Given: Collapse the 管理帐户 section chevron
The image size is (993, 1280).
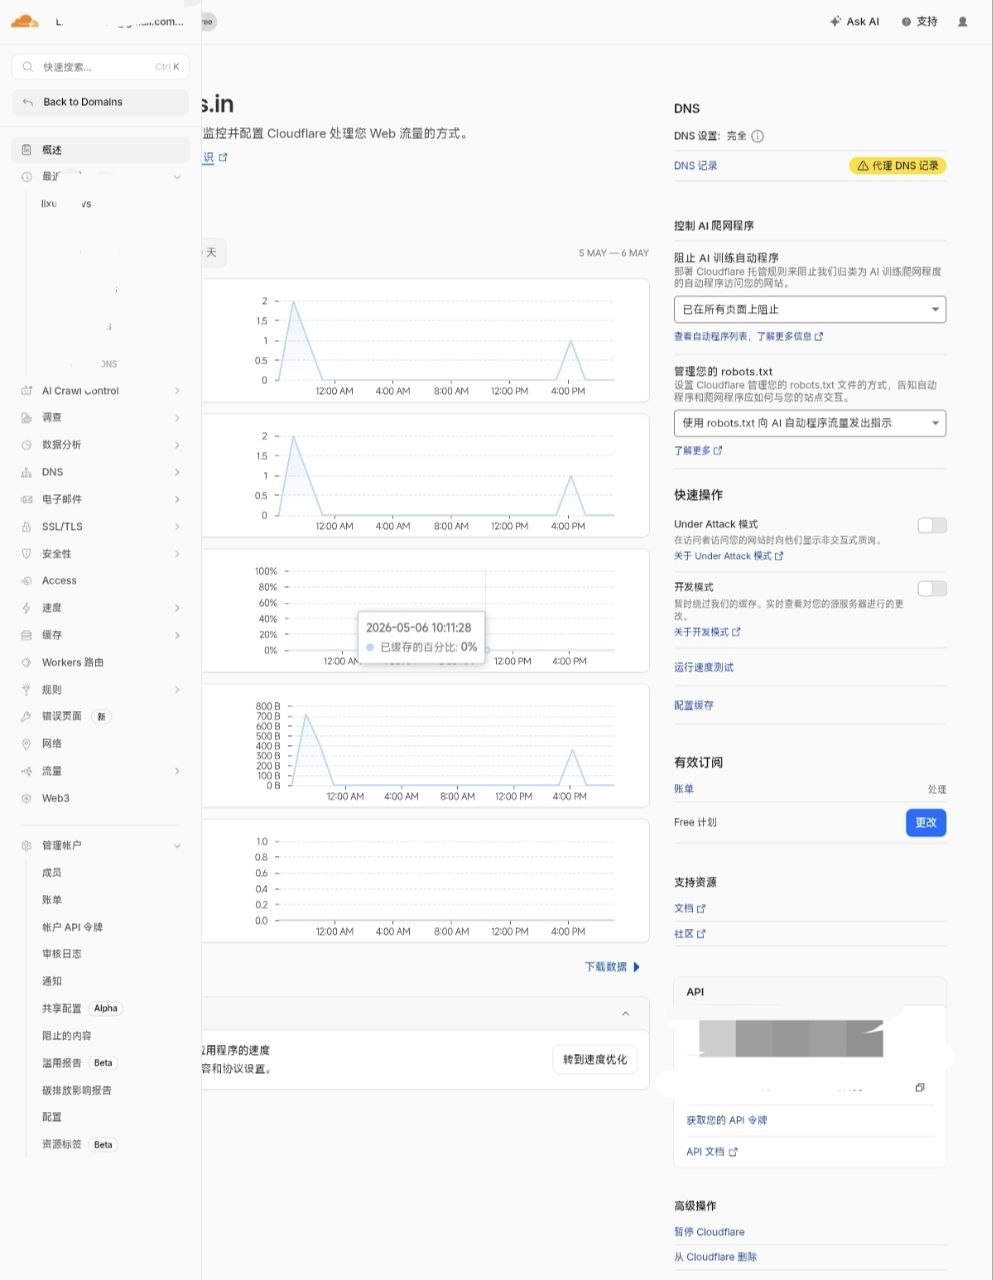Looking at the screenshot, I should click(177, 846).
